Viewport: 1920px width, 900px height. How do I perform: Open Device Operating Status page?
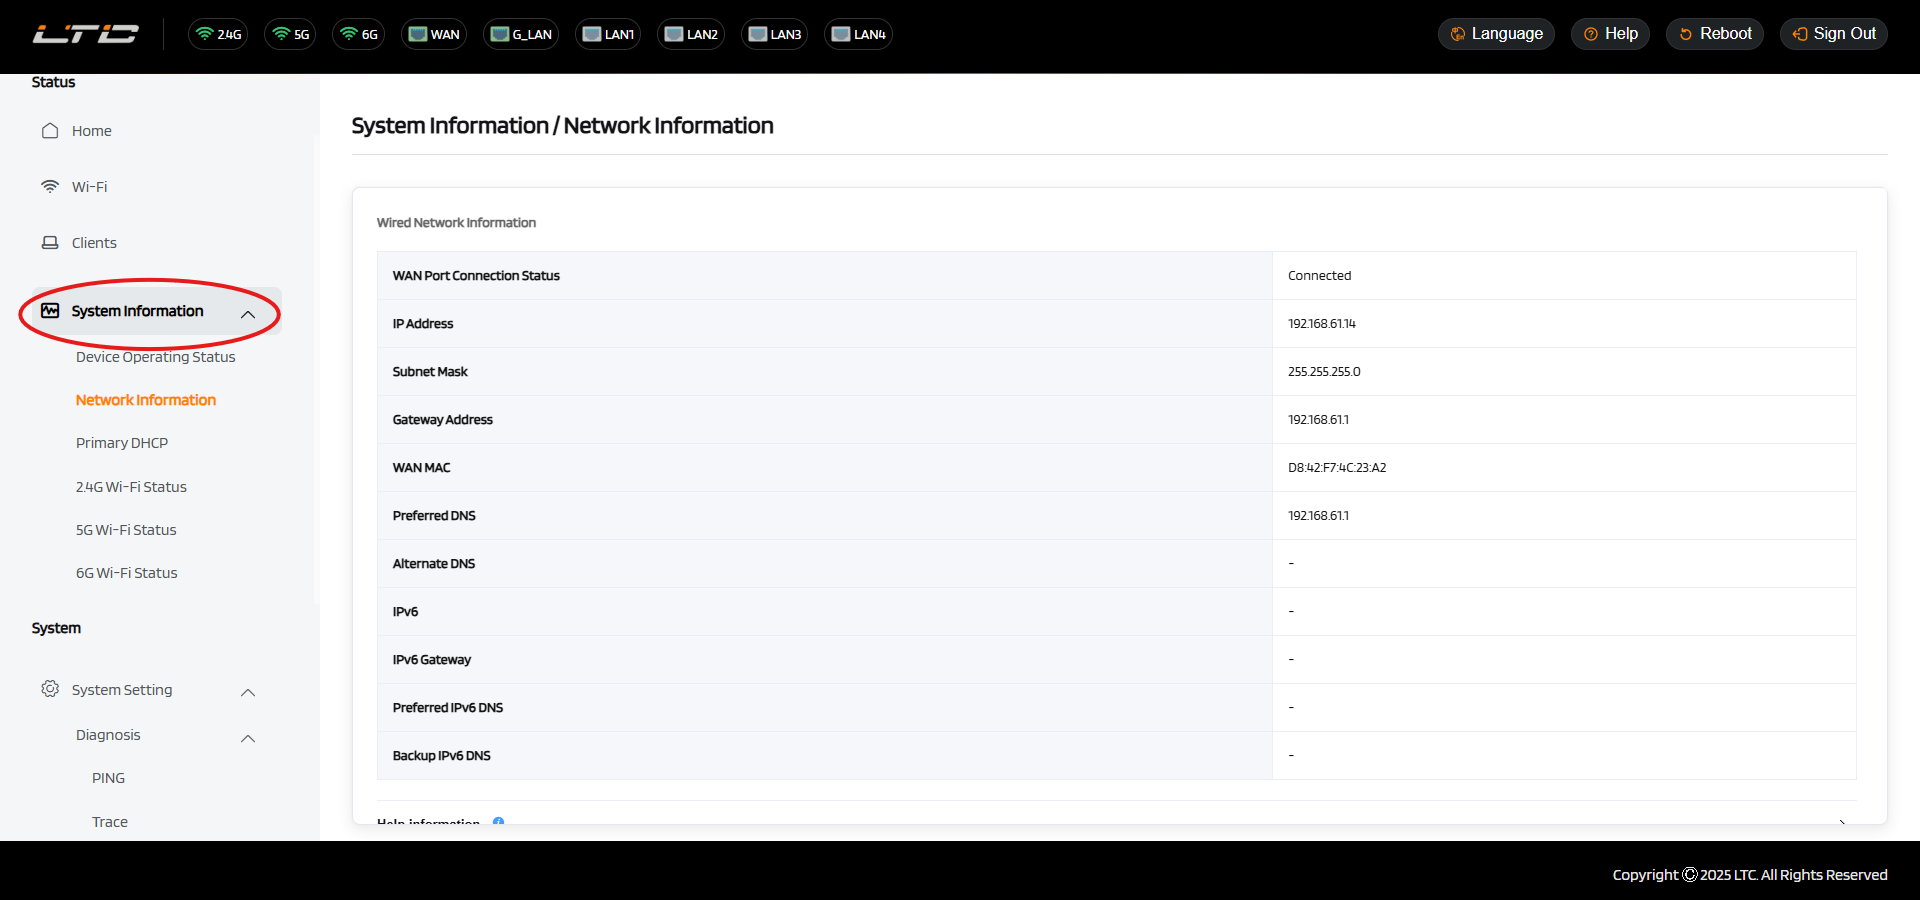pos(156,357)
